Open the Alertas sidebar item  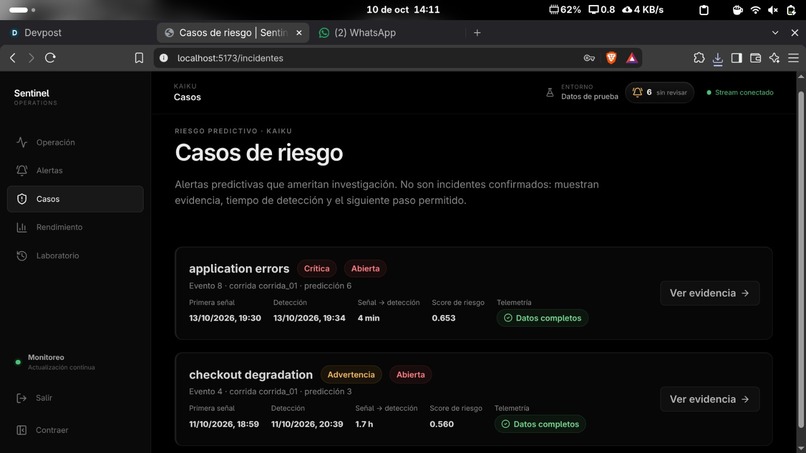coord(75,171)
